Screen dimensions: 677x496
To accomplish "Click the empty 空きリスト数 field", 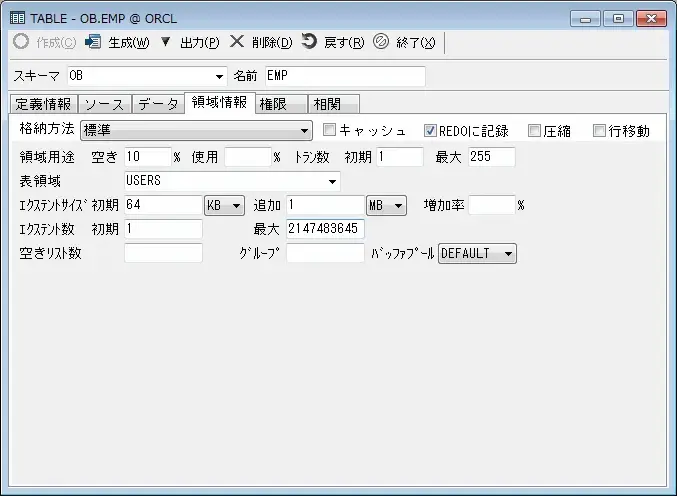I will pos(163,253).
